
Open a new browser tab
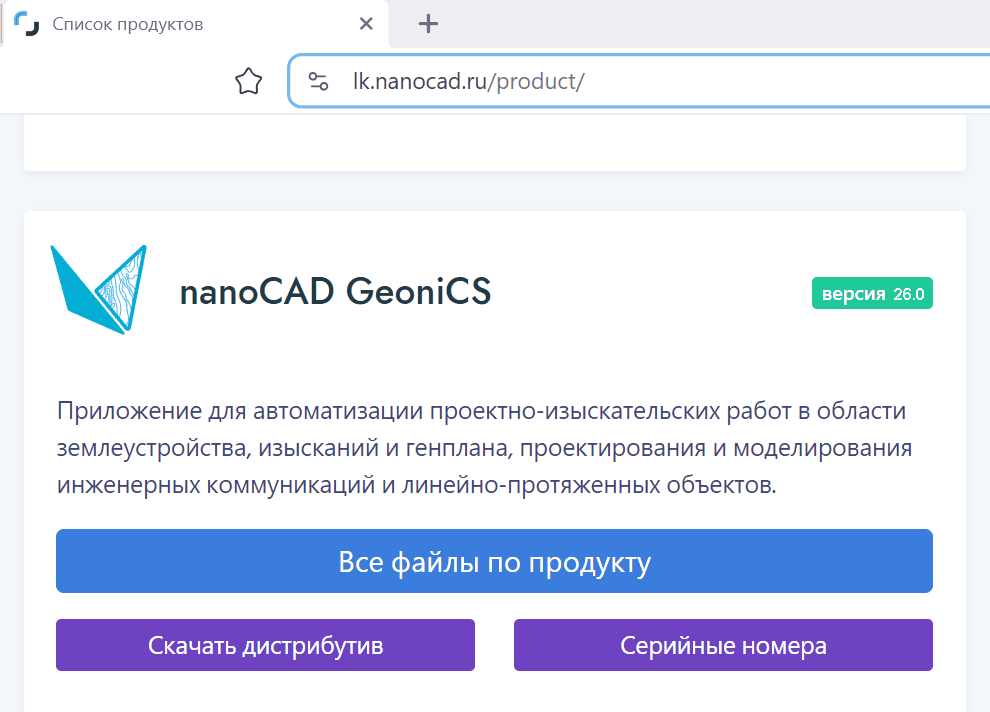click(428, 24)
